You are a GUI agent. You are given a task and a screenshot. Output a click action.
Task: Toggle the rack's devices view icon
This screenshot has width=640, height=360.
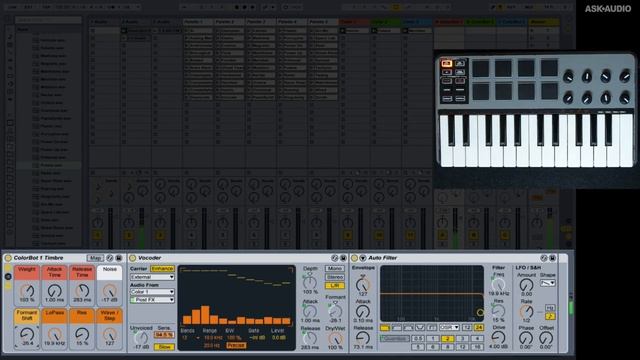coord(8,286)
